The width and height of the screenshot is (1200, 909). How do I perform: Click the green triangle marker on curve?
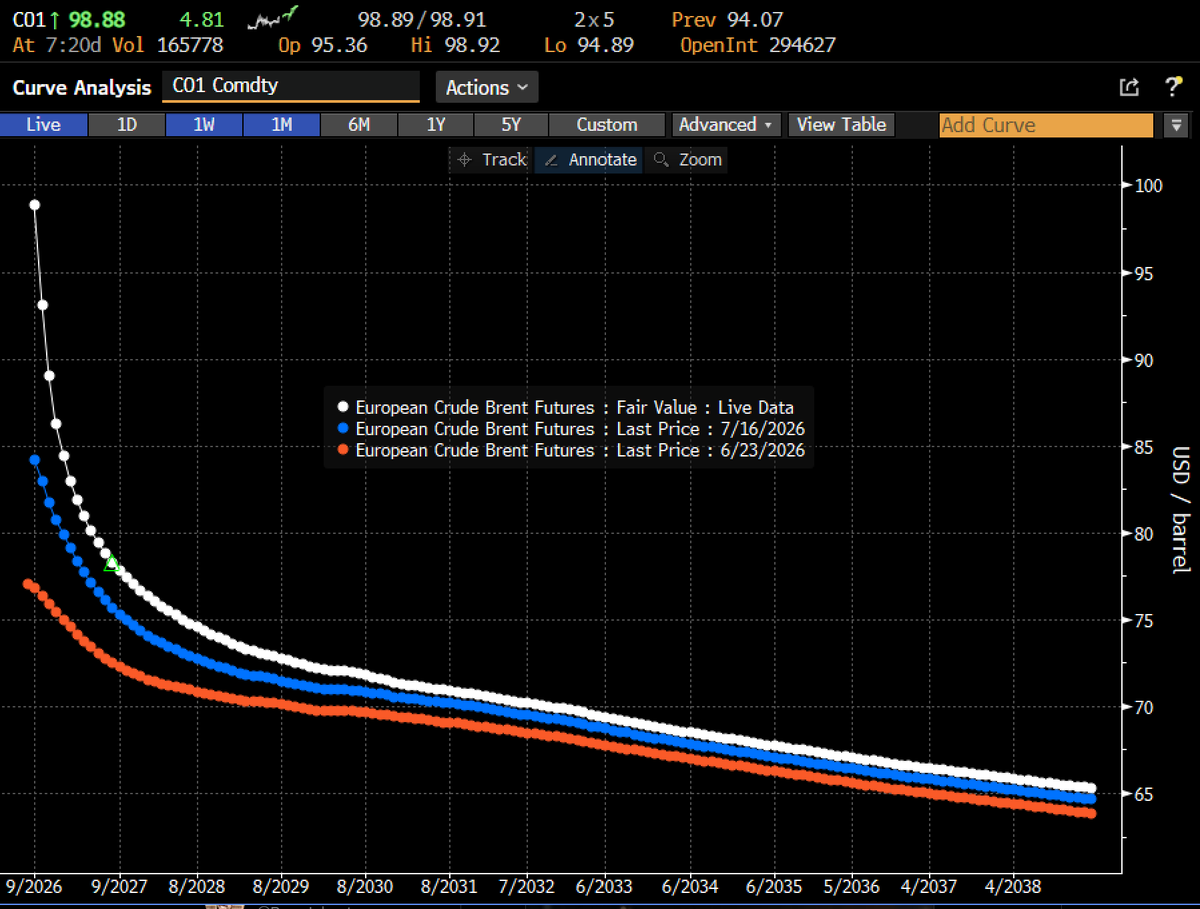[112, 565]
